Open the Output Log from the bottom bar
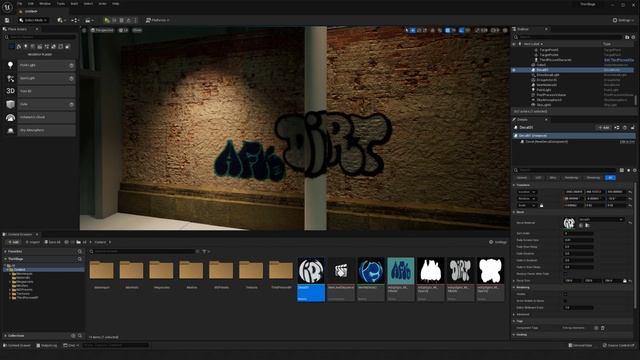Viewport: 640px width, 360px height. [47, 346]
